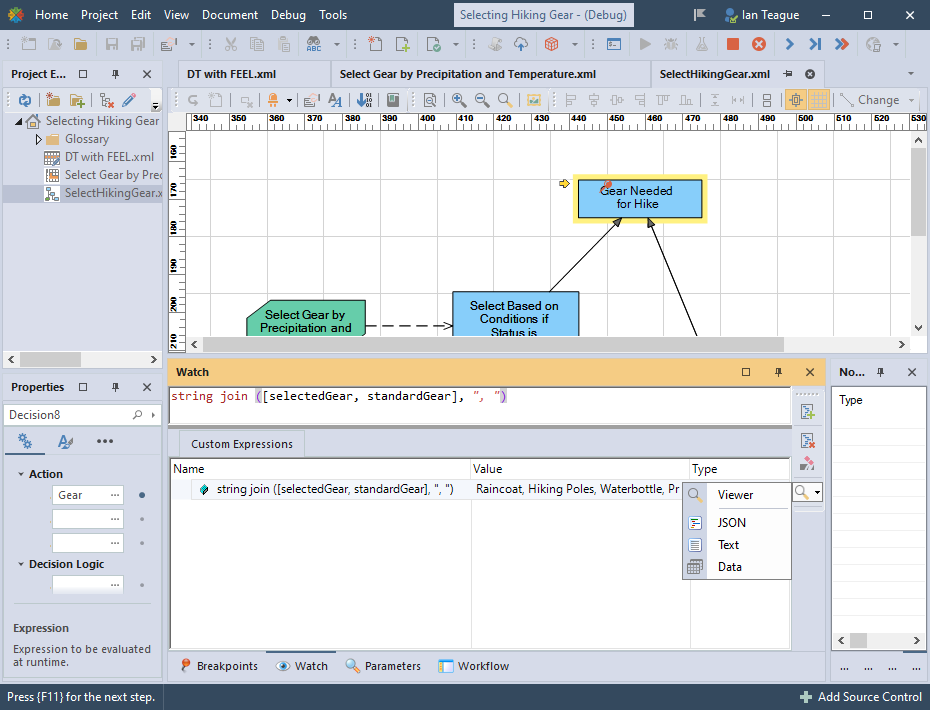
Task: Click the Ian Teague user button
Action: click(762, 15)
